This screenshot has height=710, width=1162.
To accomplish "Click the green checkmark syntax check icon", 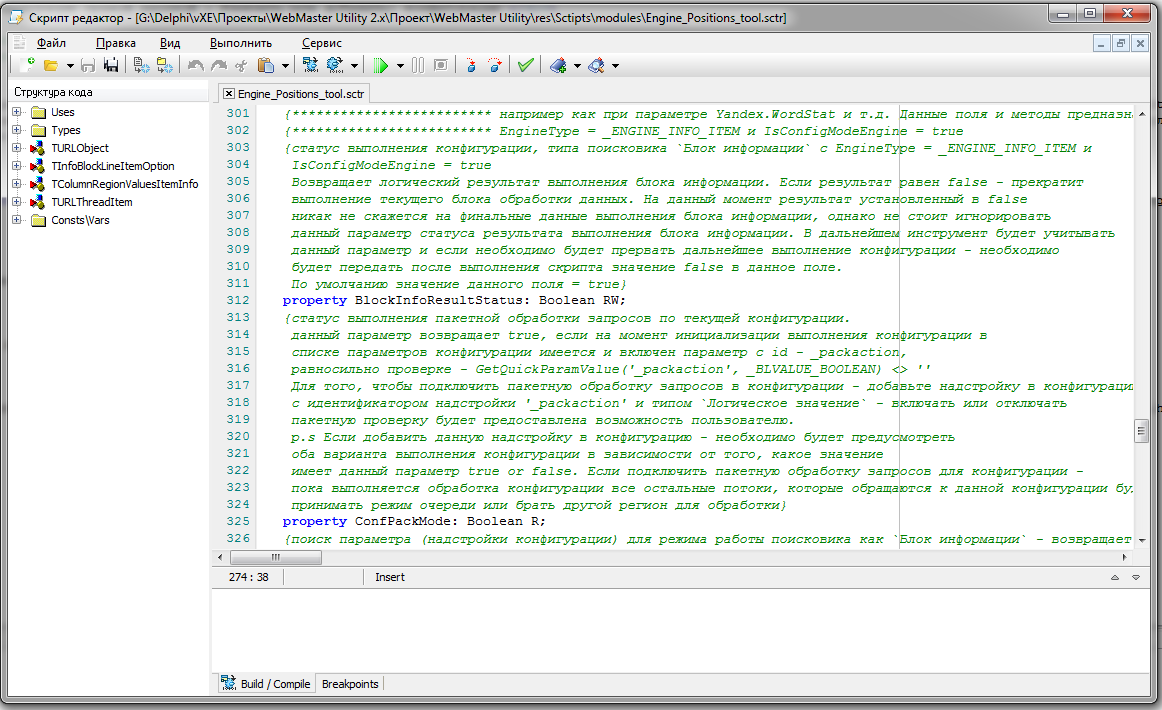I will (x=525, y=65).
